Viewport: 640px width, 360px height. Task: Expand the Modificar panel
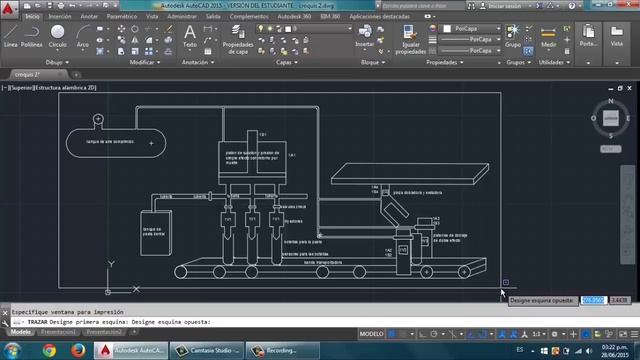pos(145,62)
